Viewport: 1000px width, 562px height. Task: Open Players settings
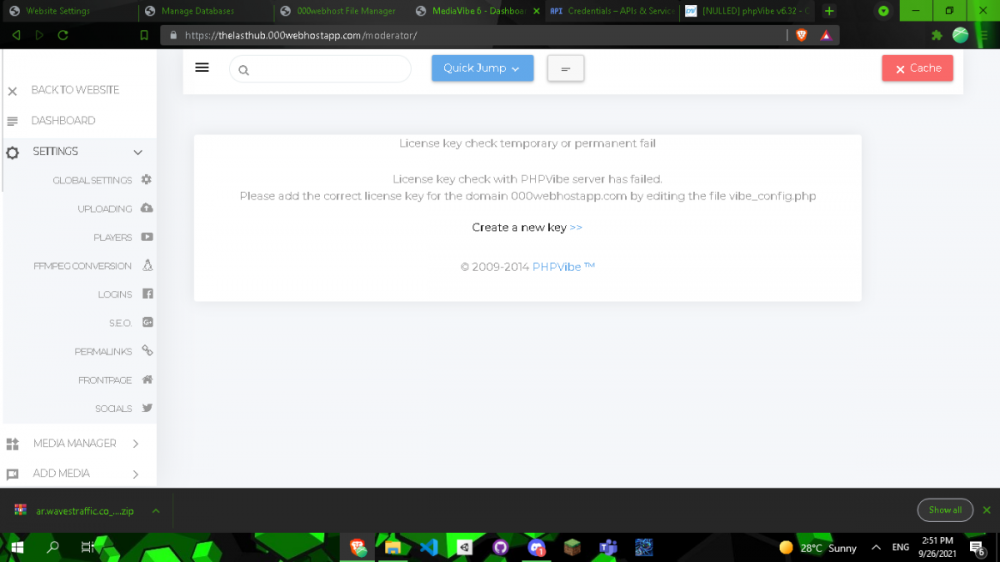point(112,237)
